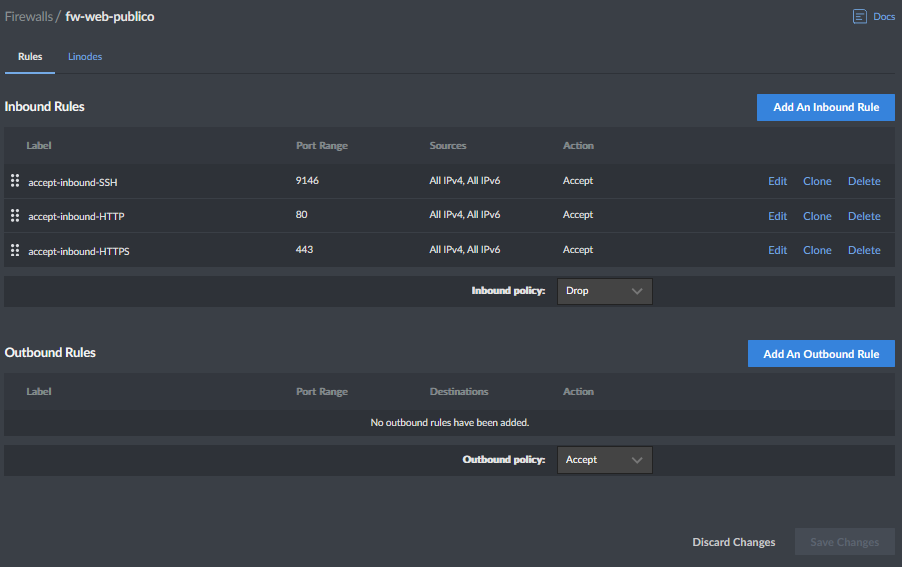This screenshot has width=902, height=567.
Task: Click Discard Changes
Action: click(x=733, y=542)
